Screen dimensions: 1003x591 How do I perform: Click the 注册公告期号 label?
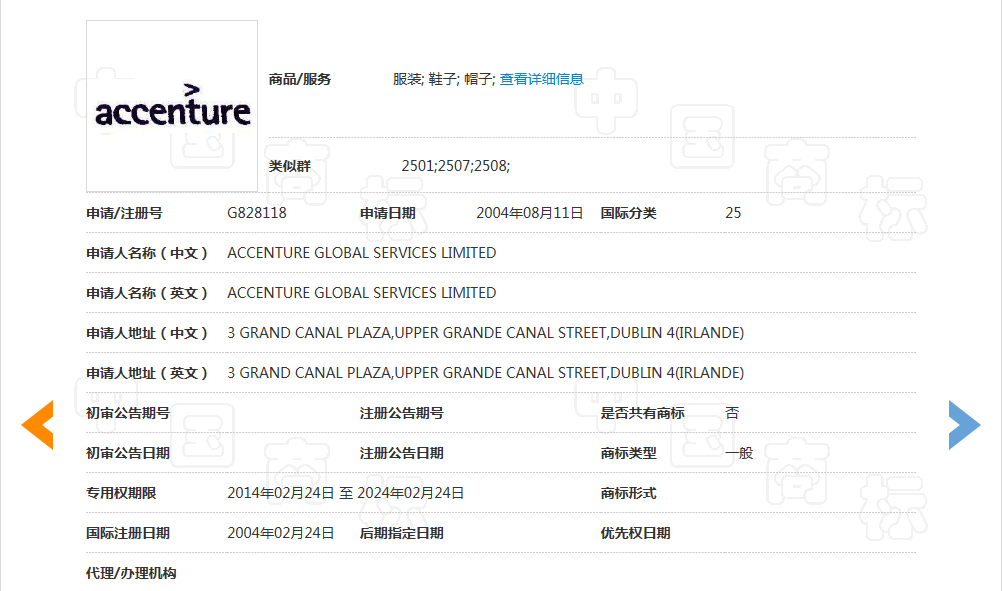point(401,414)
